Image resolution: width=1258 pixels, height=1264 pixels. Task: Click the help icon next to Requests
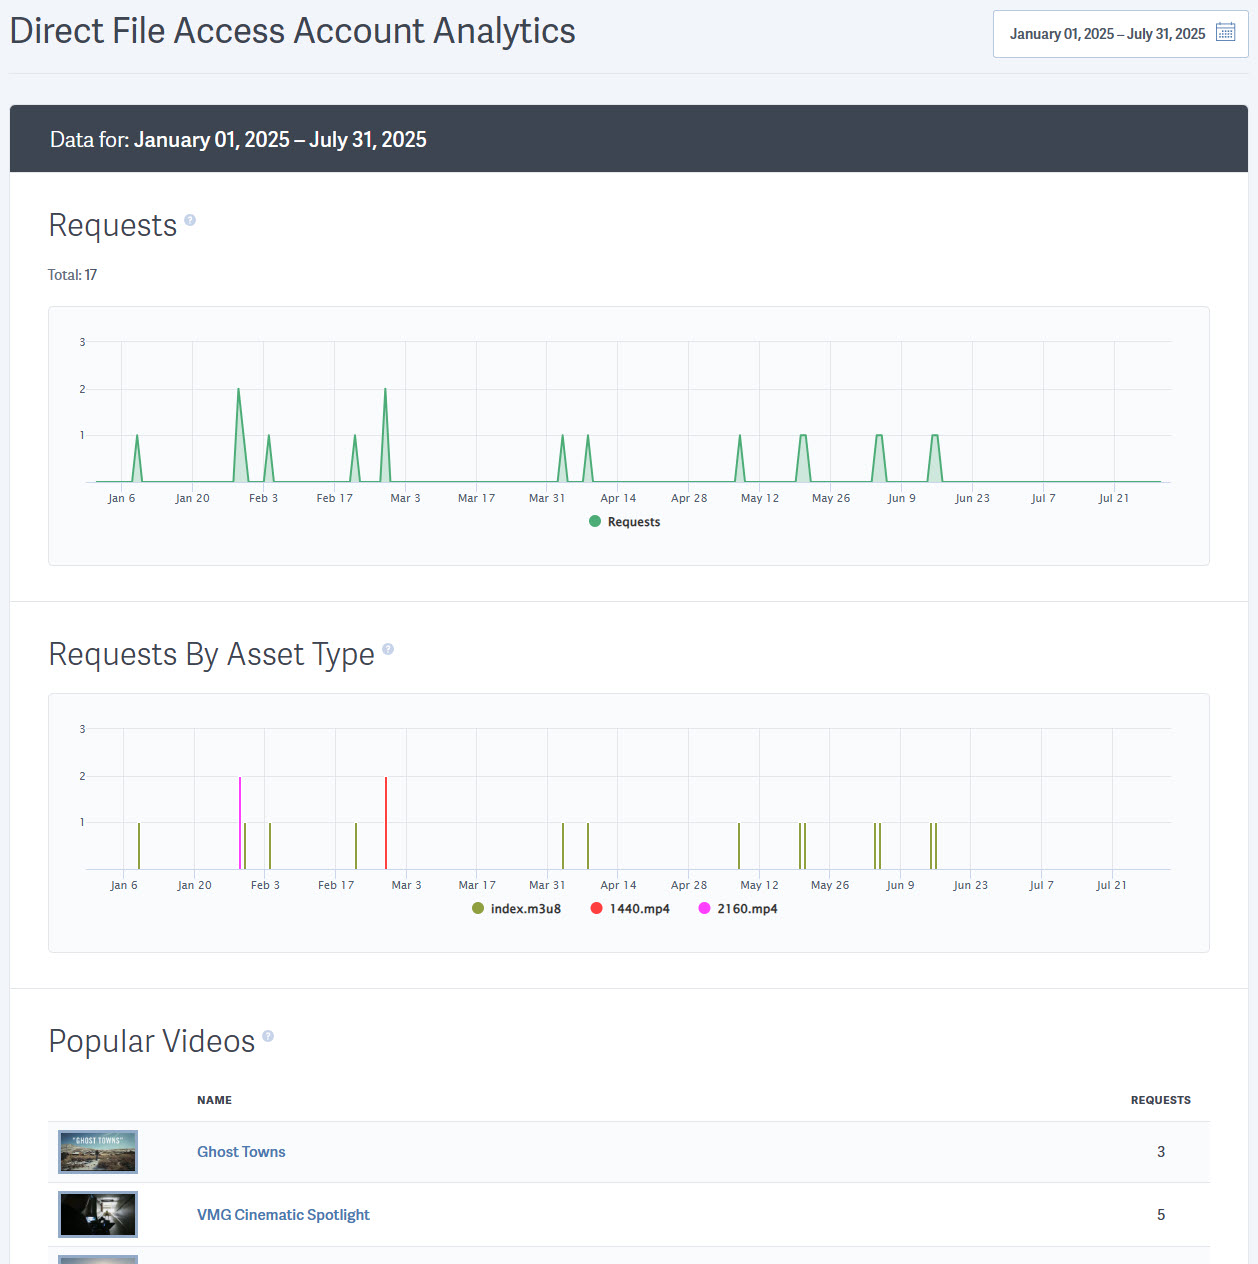pos(190,219)
